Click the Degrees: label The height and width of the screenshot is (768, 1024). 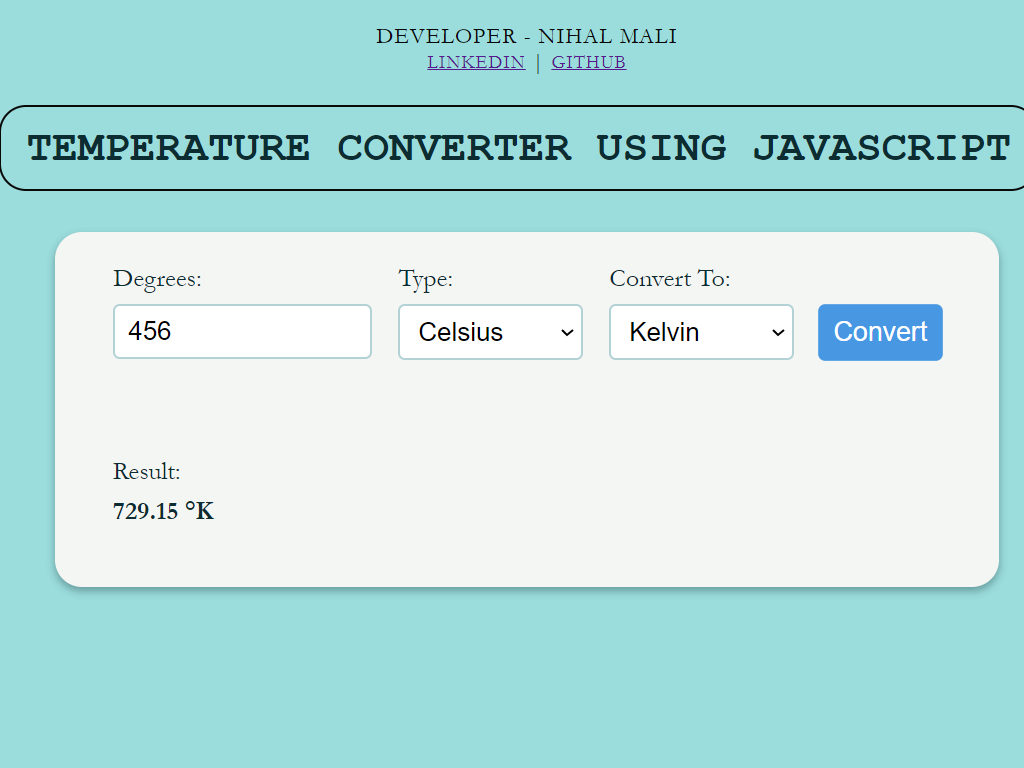[157, 279]
